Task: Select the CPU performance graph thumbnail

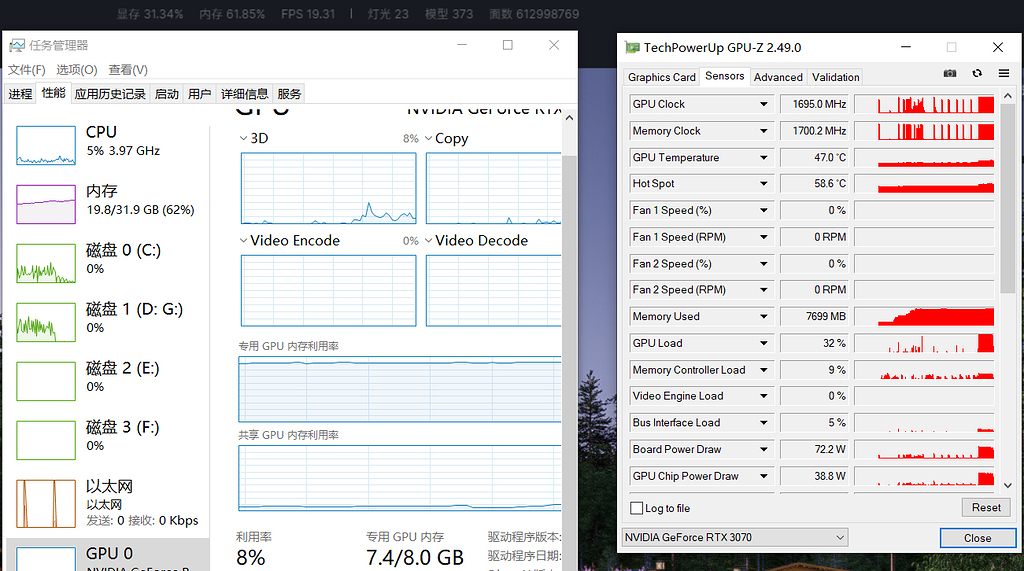Action: point(46,145)
